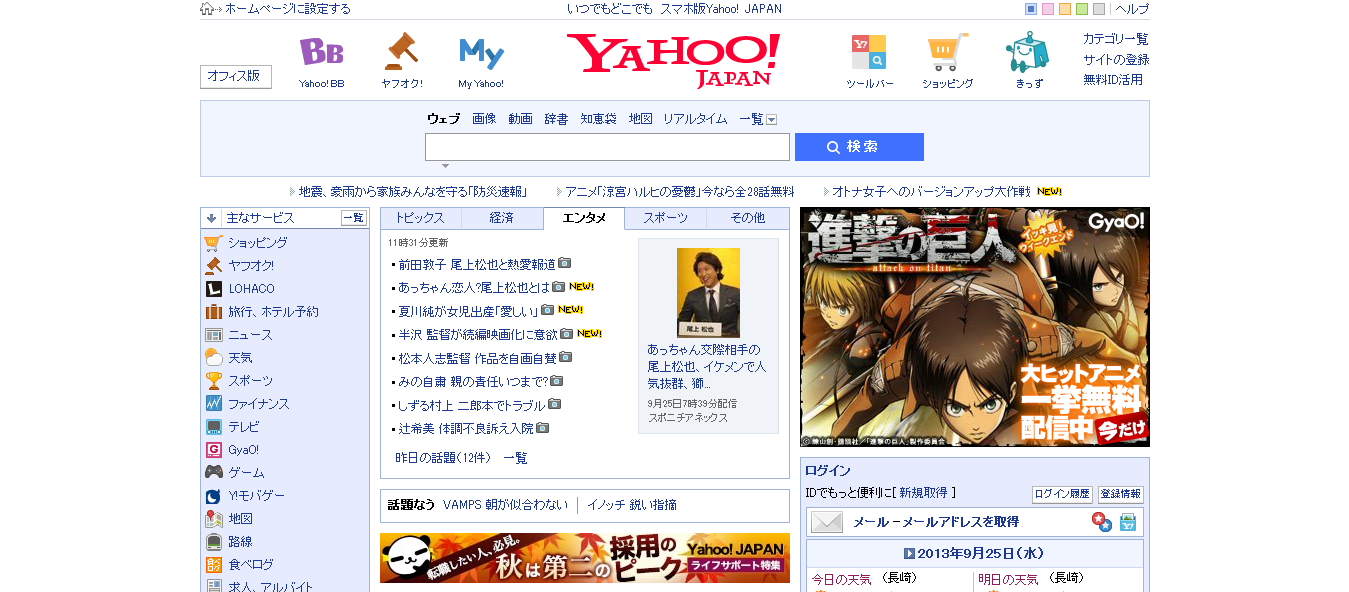Open headline 辻希美 体調不良訴え入院
This screenshot has width=1349, height=592.
pyautogui.click(x=466, y=428)
